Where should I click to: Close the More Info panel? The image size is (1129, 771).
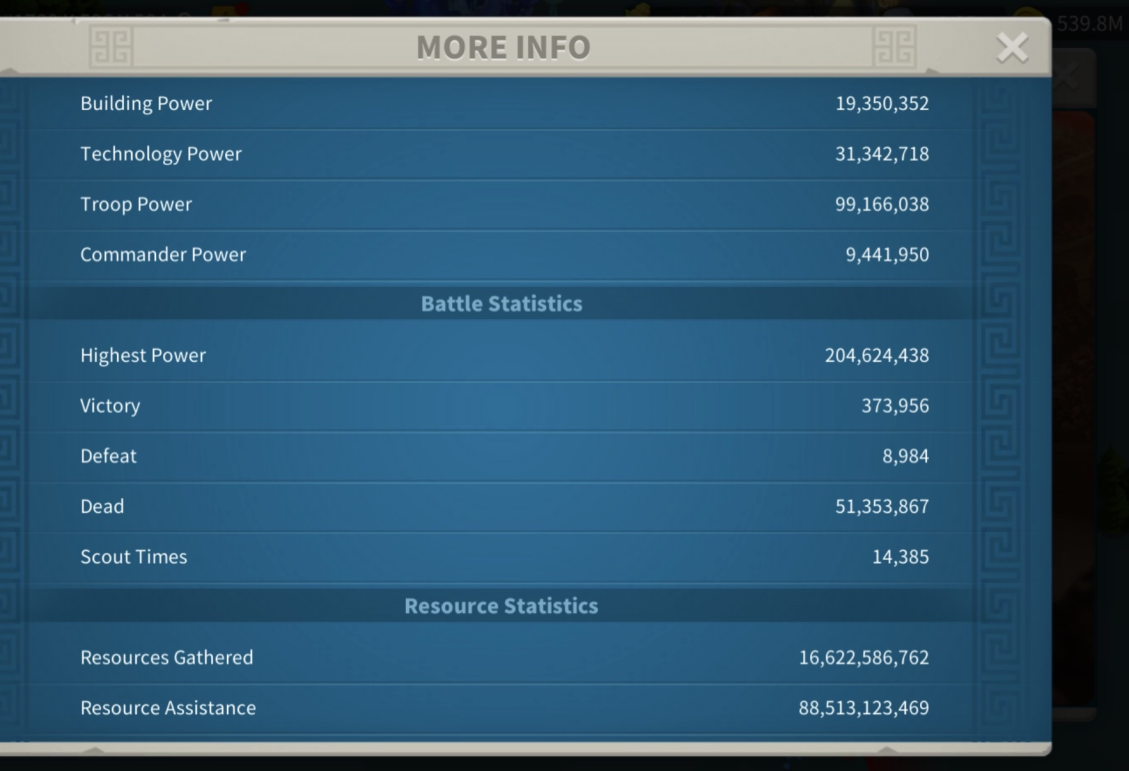coord(1012,48)
